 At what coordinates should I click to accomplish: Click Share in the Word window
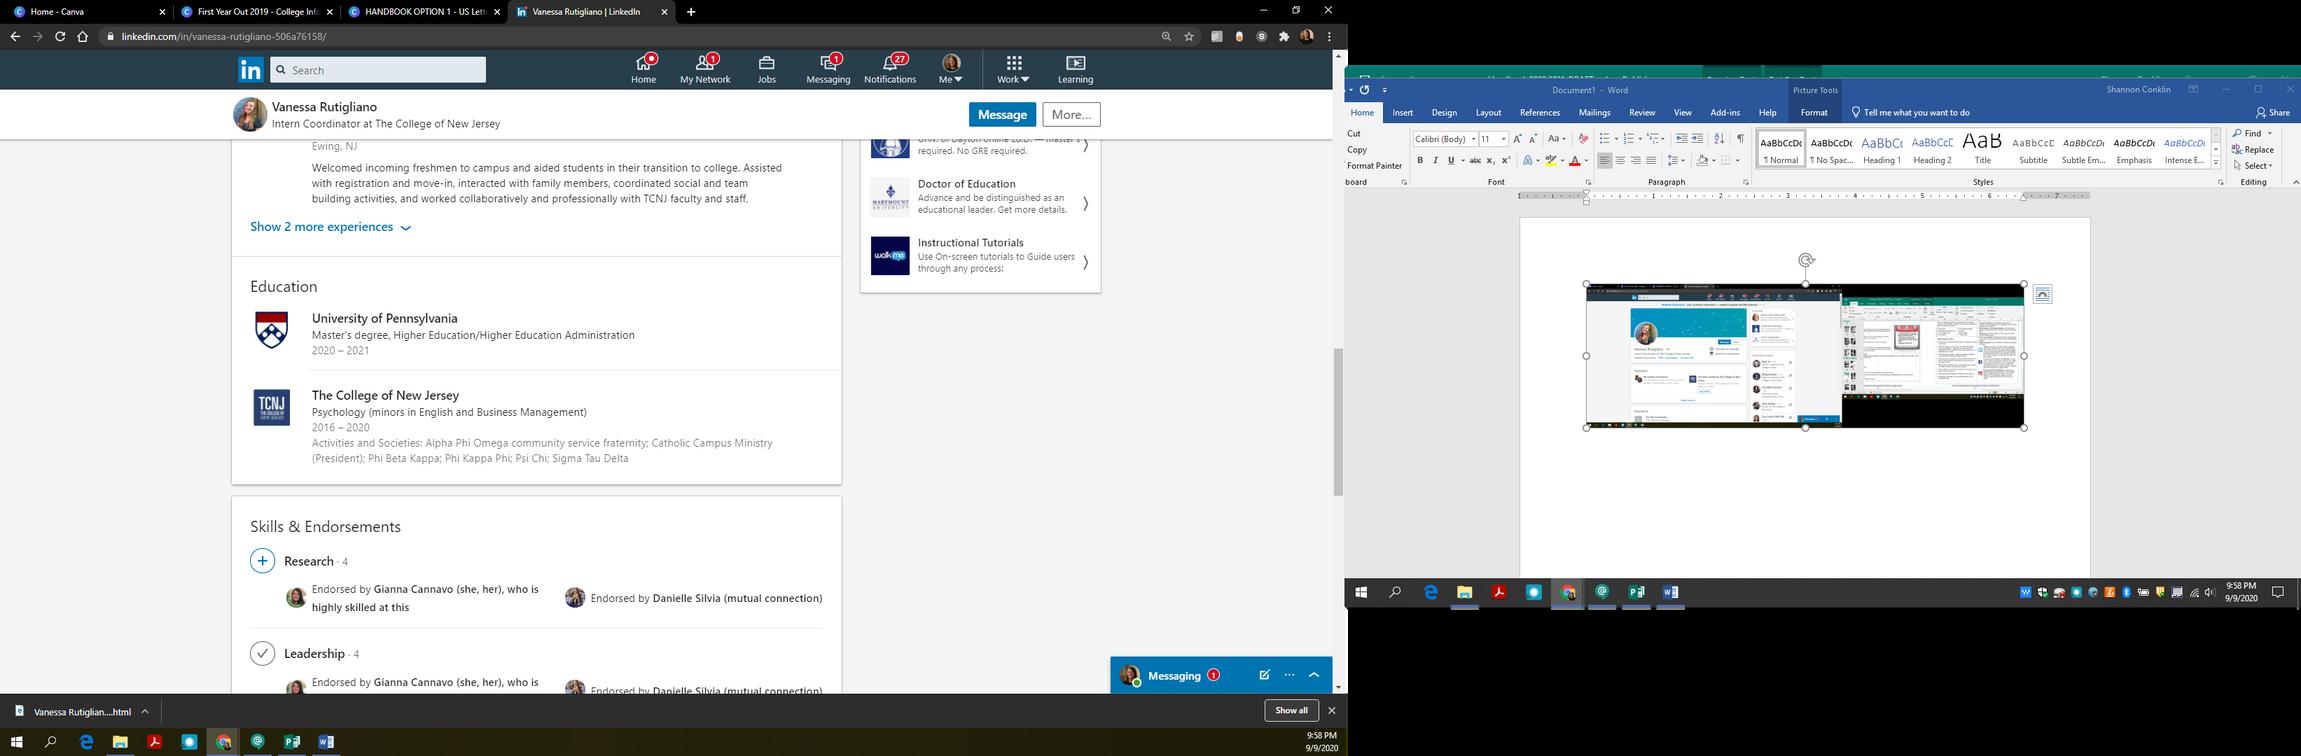click(x=2273, y=113)
